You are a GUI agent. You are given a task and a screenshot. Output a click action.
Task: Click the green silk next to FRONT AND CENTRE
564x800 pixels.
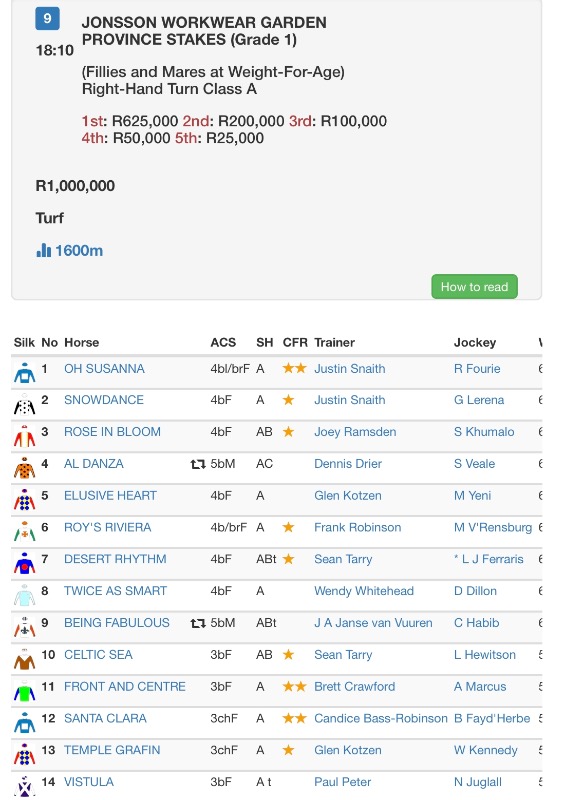(24, 690)
